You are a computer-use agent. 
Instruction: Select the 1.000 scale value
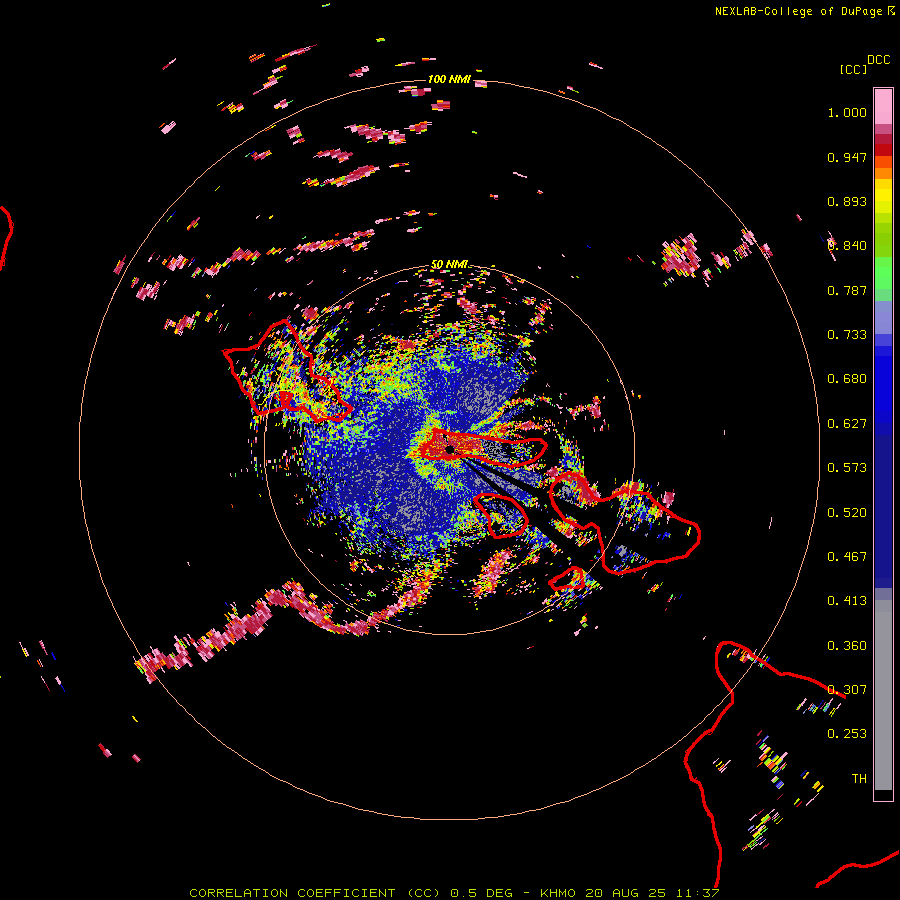tap(847, 112)
